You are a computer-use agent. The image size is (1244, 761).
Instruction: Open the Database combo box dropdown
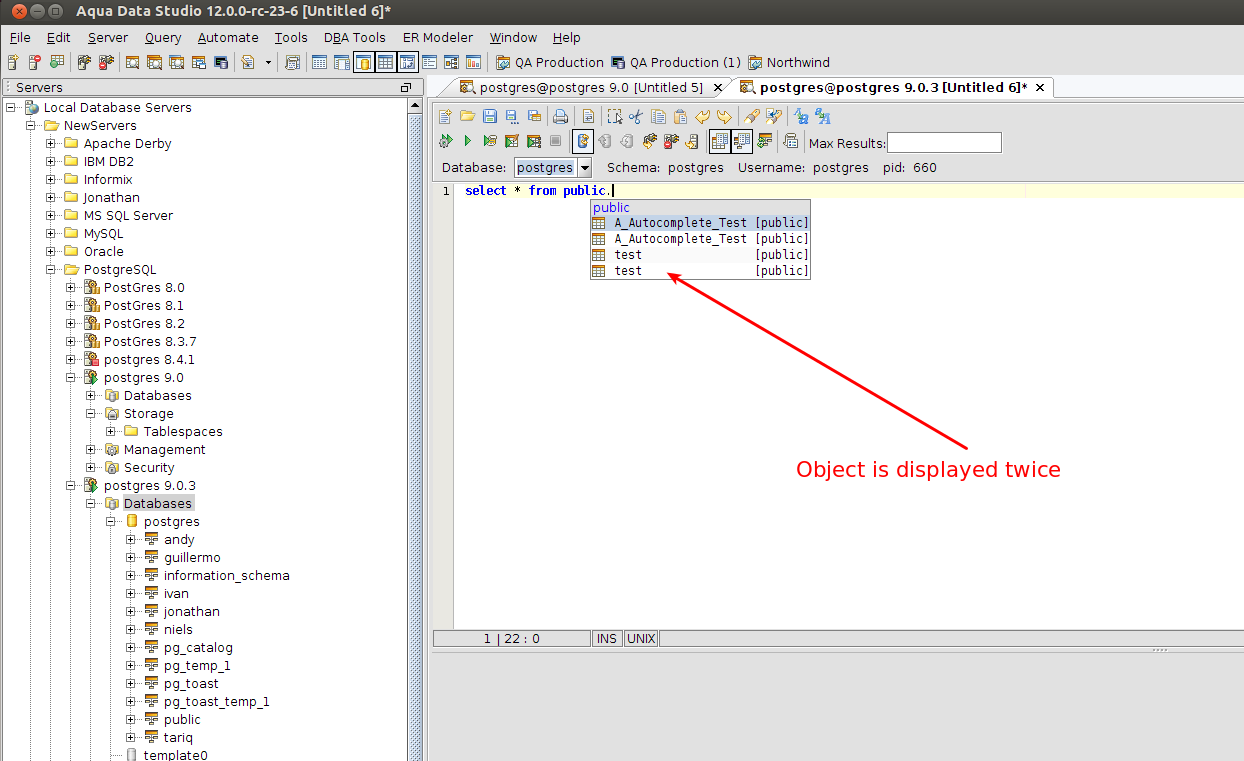[x=584, y=168]
